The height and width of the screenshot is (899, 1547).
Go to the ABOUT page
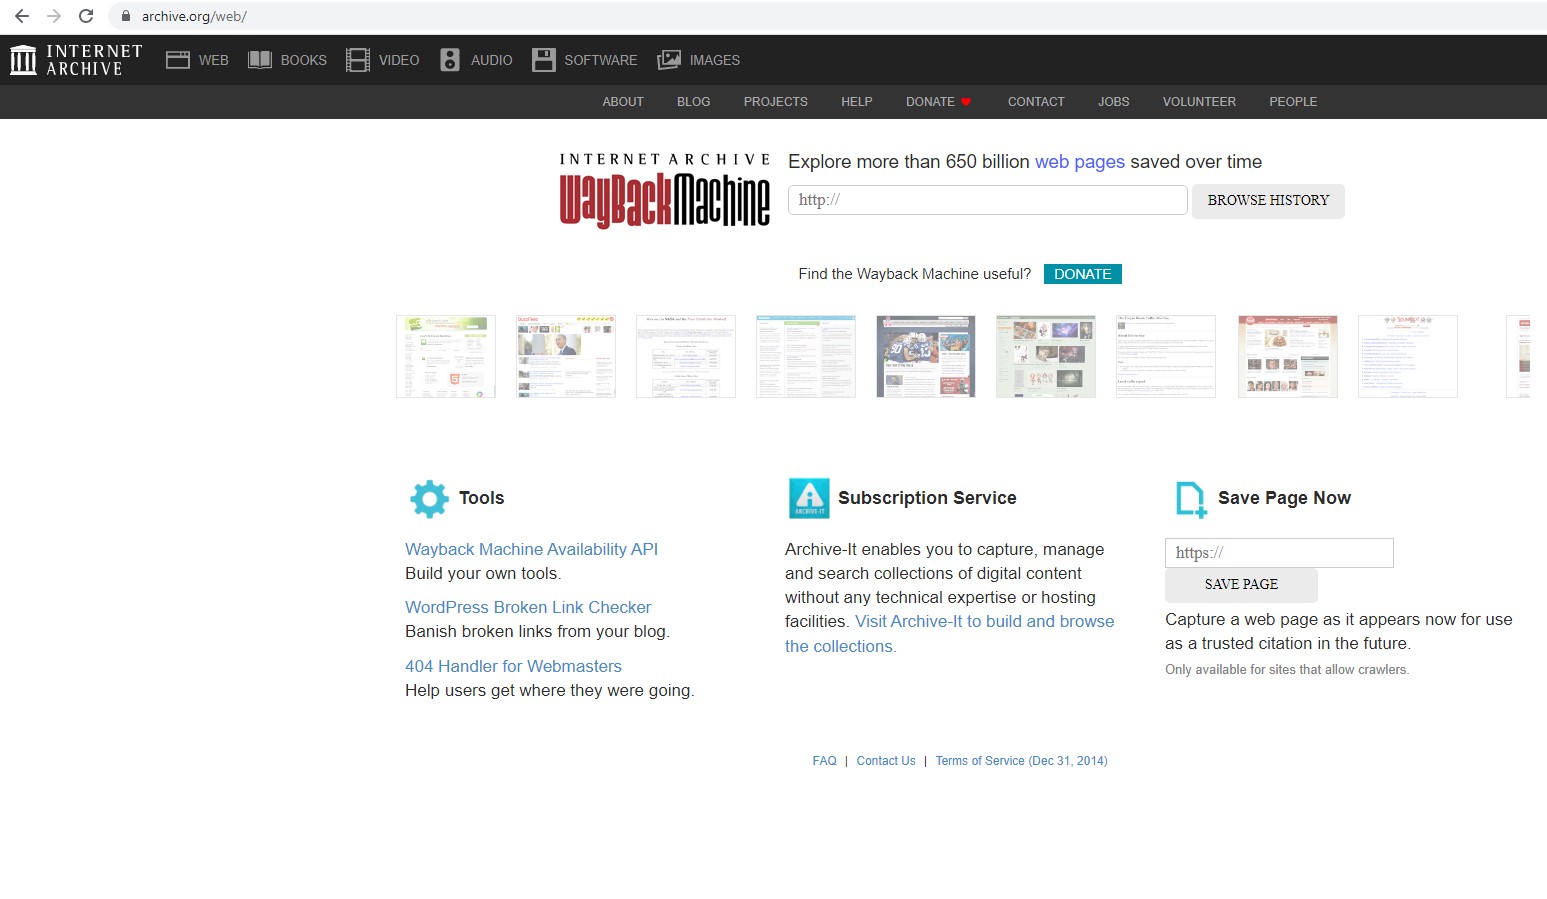point(623,102)
